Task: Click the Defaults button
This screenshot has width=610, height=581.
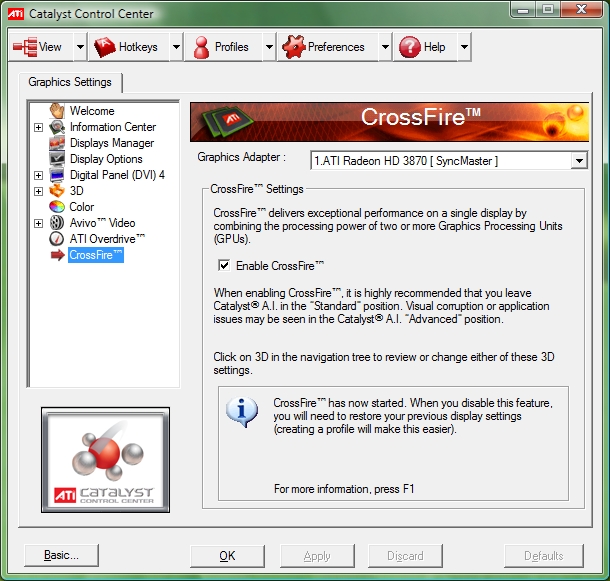Action: pyautogui.click(x=543, y=556)
